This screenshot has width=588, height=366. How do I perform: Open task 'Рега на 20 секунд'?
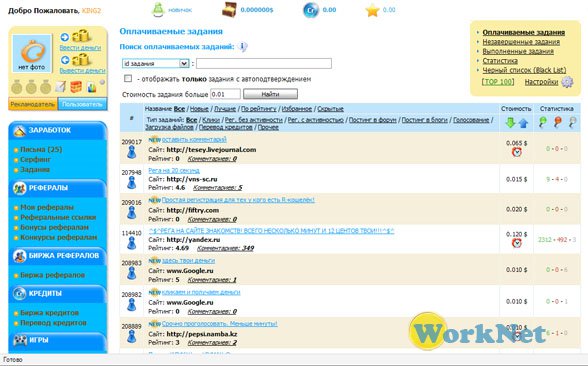coord(174,170)
